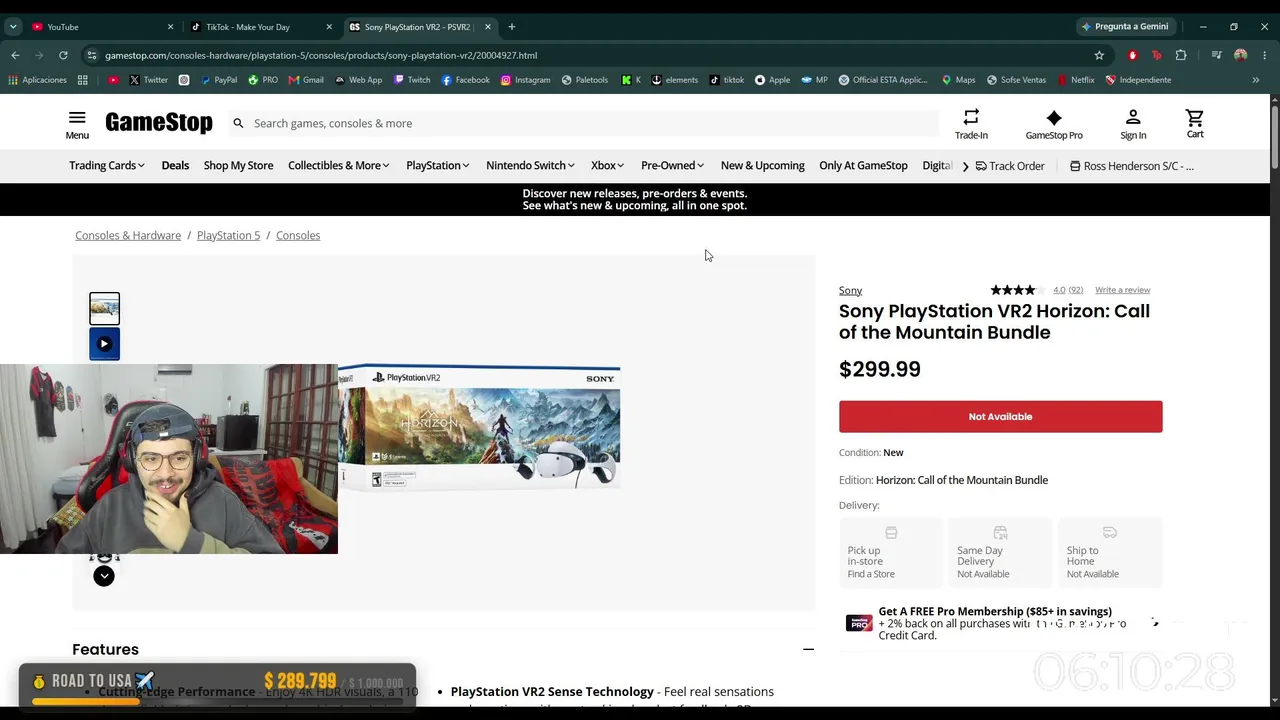The image size is (1280, 720).
Task: Open Only At GameStop menu item
Action: [863, 166]
